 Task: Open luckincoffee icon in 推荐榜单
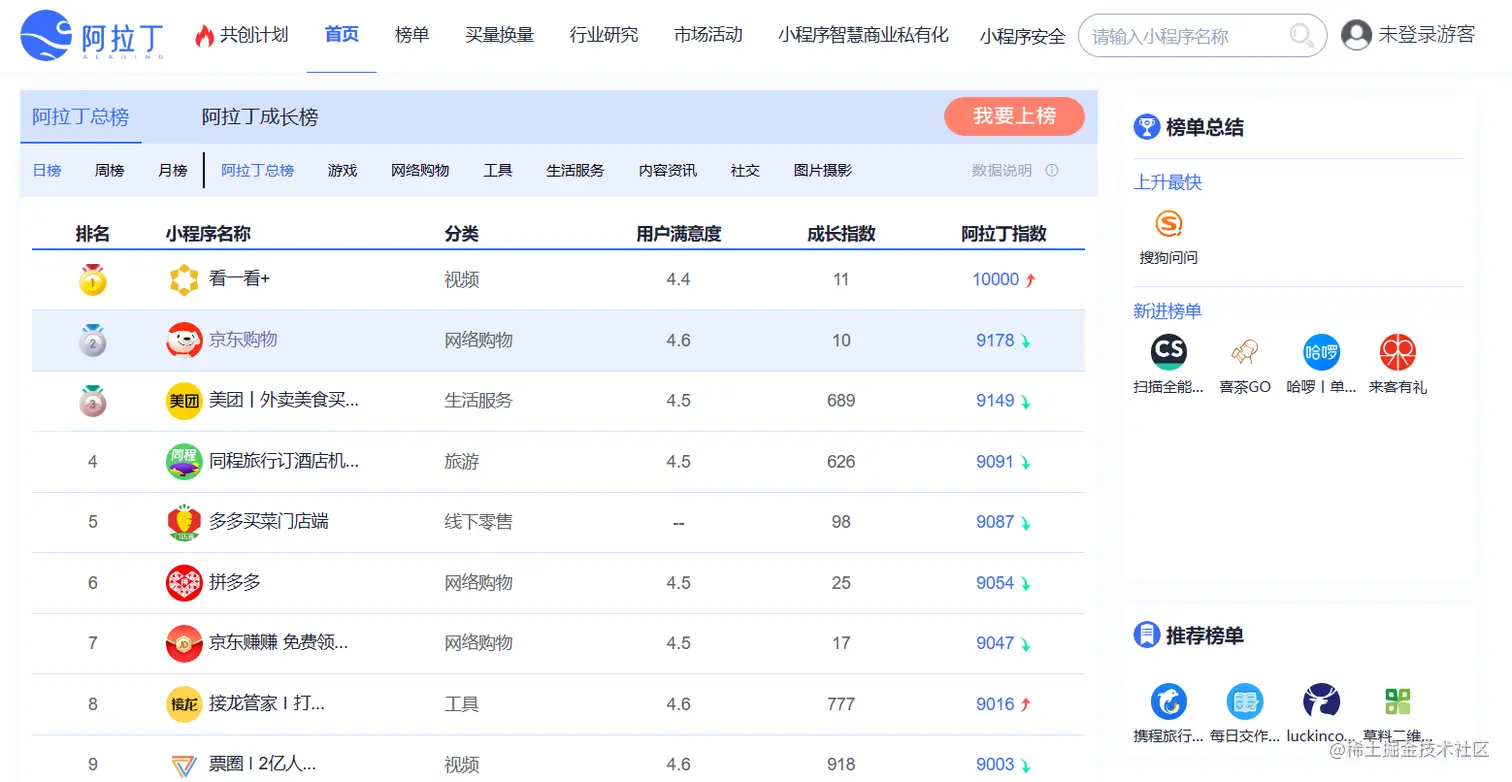(1321, 701)
